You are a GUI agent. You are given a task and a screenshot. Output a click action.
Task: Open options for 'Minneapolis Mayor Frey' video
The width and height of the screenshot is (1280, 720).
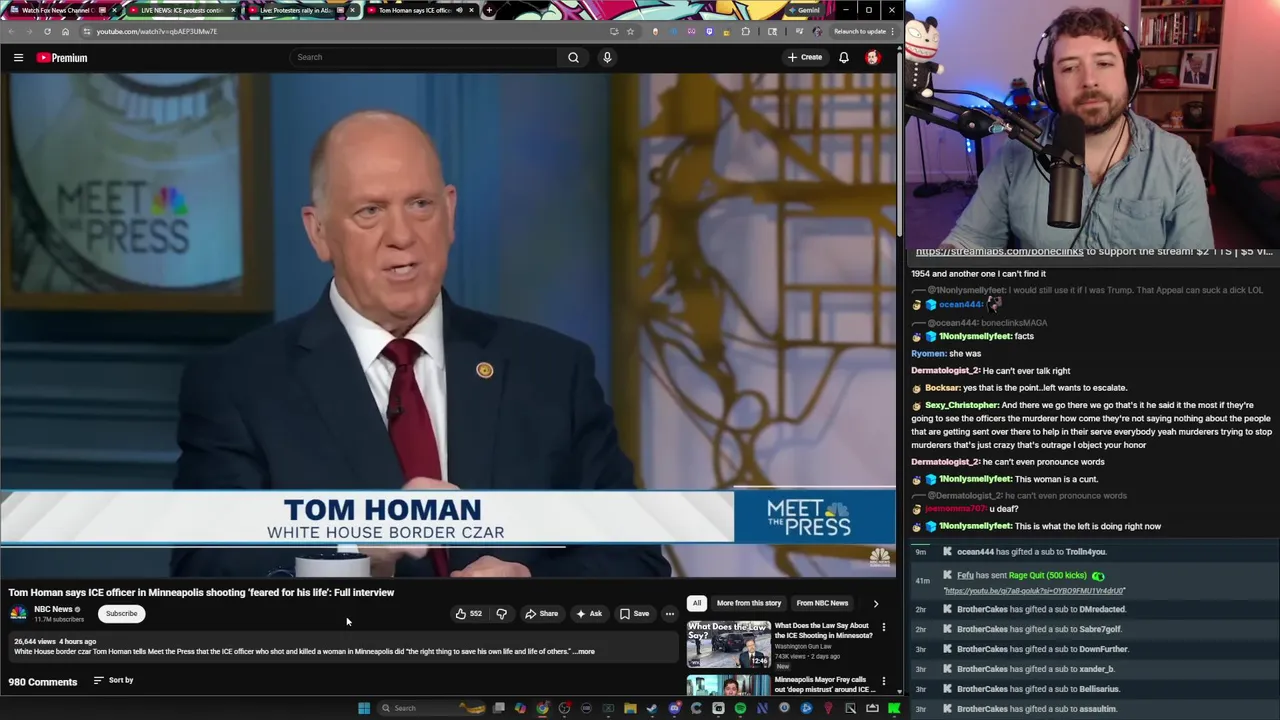pos(883,681)
